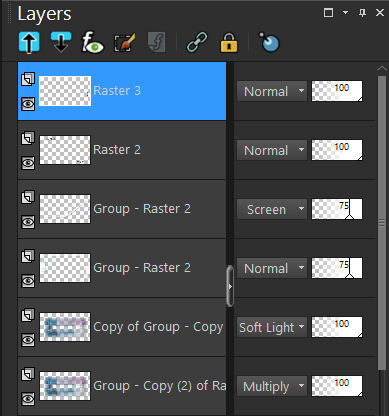
Task: Click the chain link layers icon
Action: point(197,42)
